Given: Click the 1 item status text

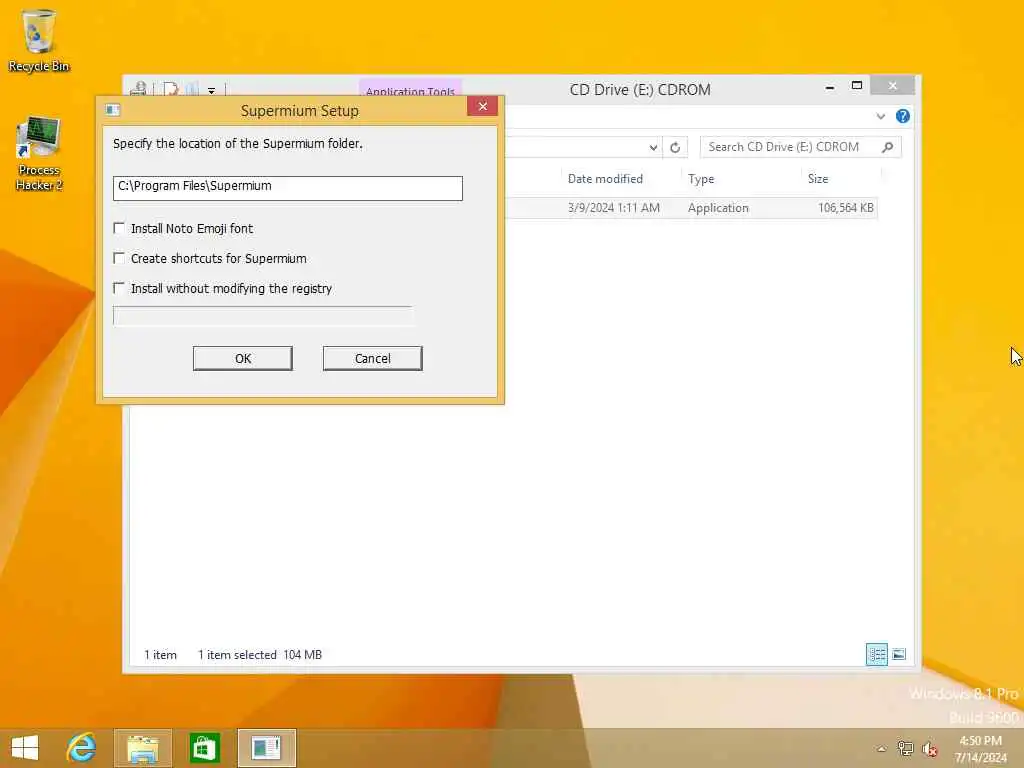Looking at the screenshot, I should pos(161,654).
